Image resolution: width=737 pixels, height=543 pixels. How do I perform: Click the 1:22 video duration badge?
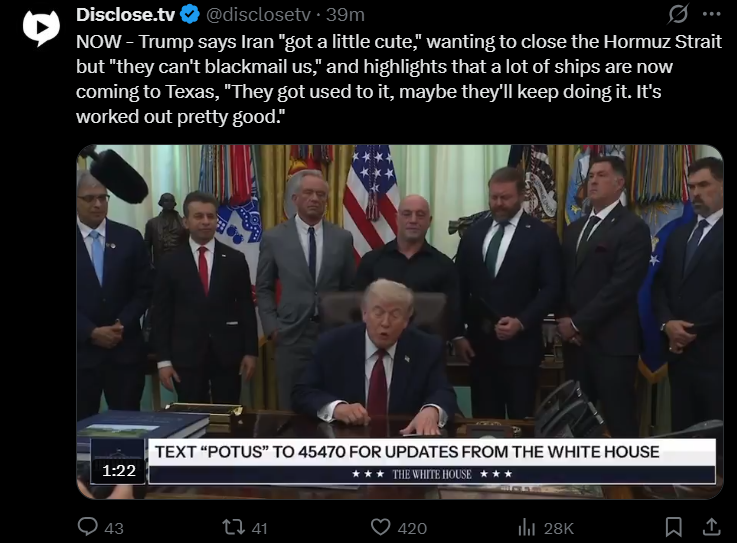click(119, 470)
